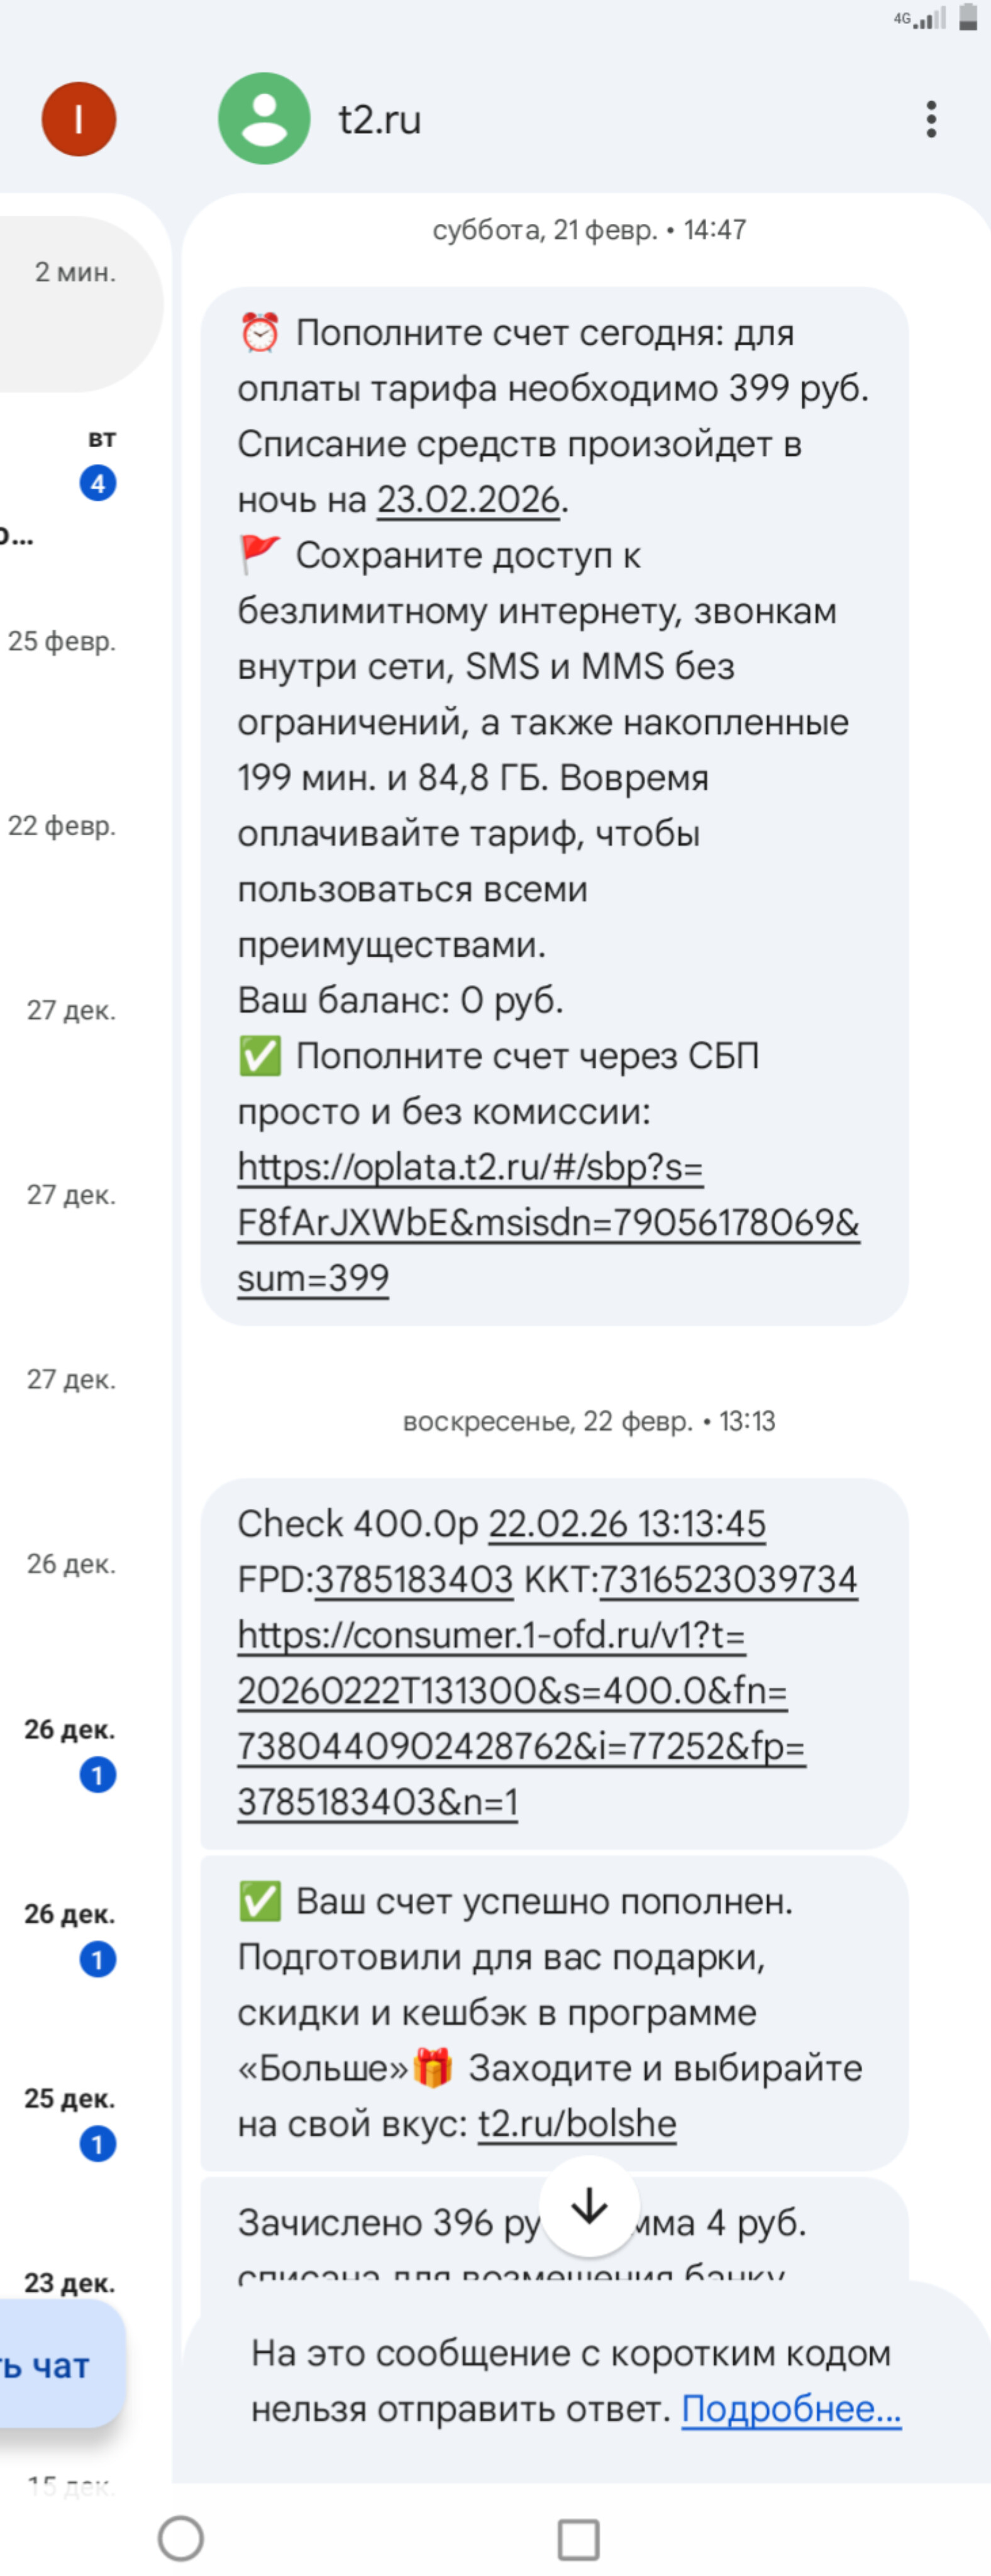Follow the t2.ru/bolshe link

(577, 2123)
